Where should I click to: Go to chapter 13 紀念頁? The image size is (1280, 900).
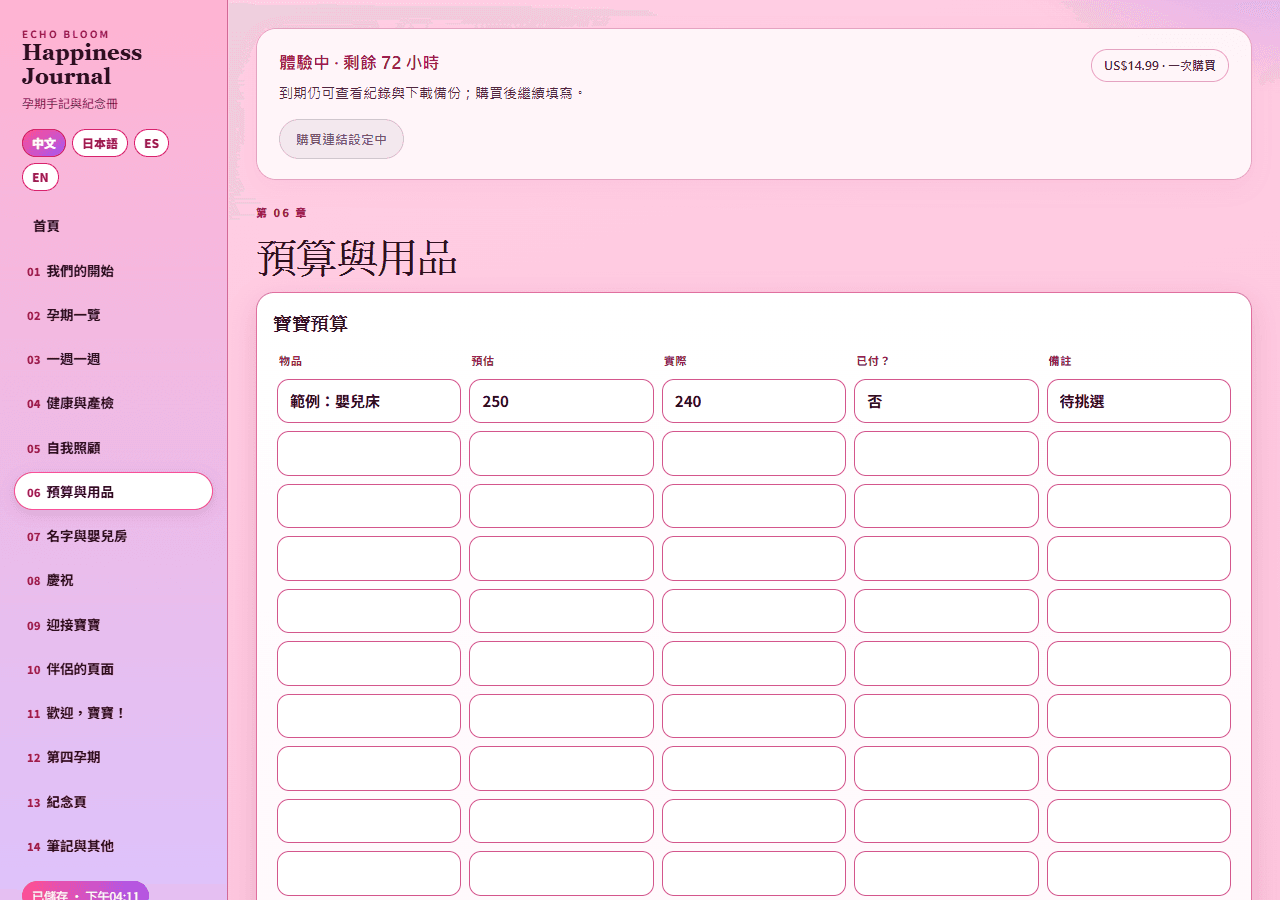(x=113, y=802)
